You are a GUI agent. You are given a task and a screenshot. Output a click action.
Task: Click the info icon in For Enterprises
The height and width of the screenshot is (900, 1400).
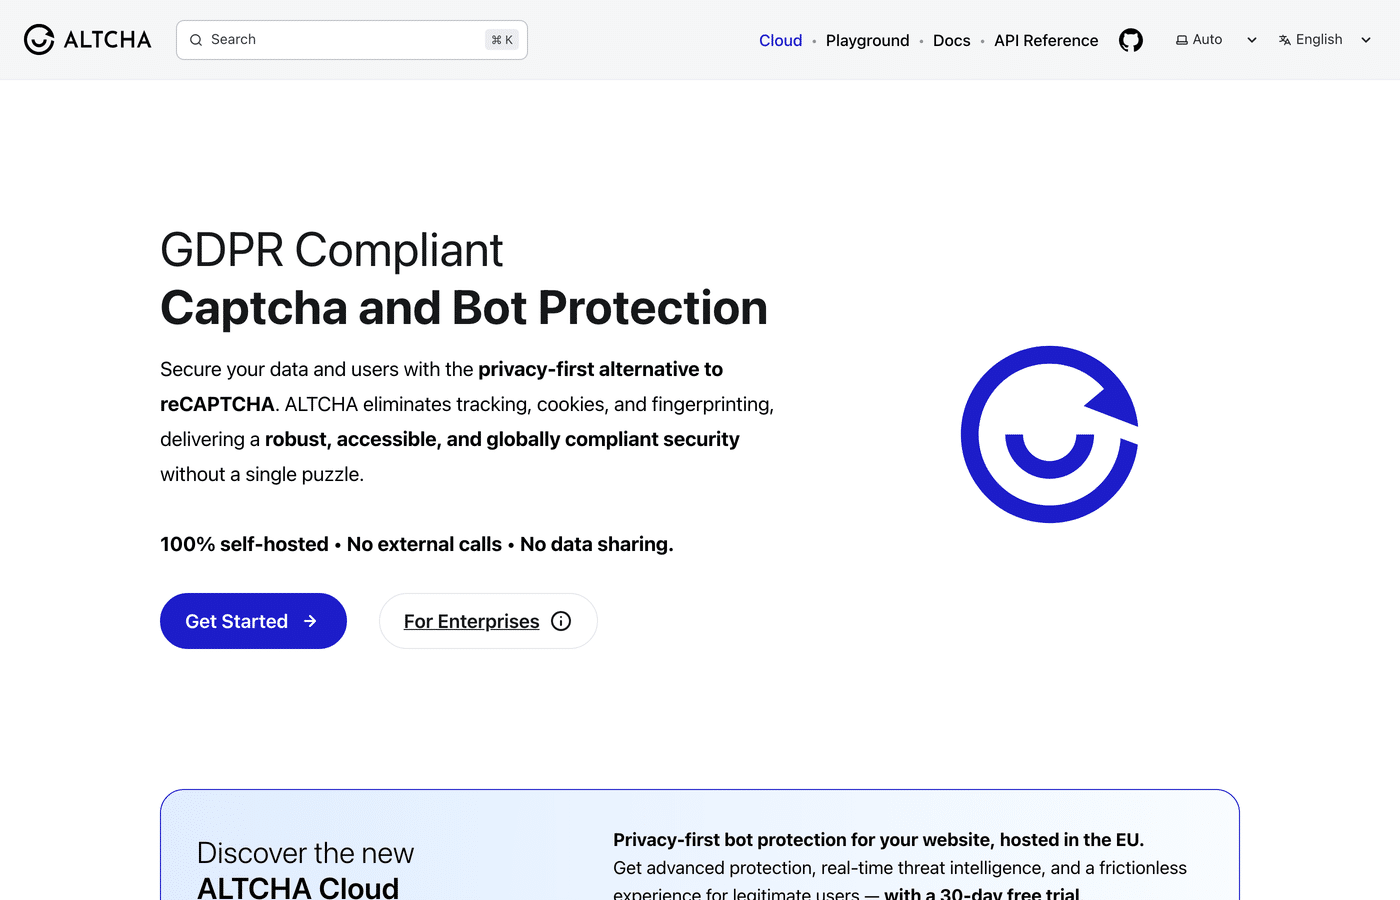click(561, 621)
